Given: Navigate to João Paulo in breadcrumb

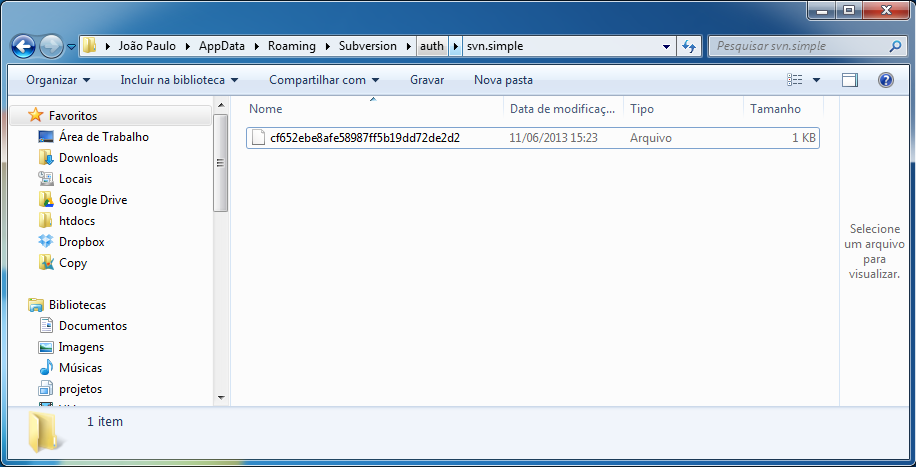Looking at the screenshot, I should 147,46.
